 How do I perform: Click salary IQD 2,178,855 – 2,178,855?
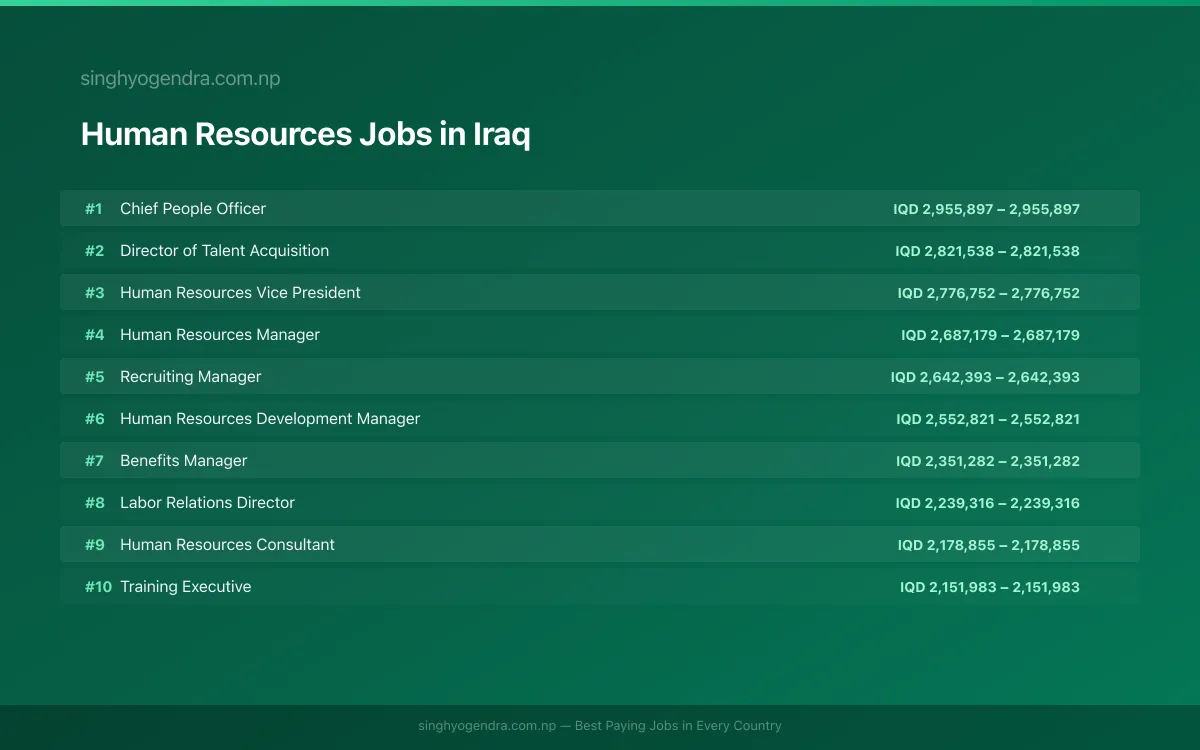click(x=989, y=545)
